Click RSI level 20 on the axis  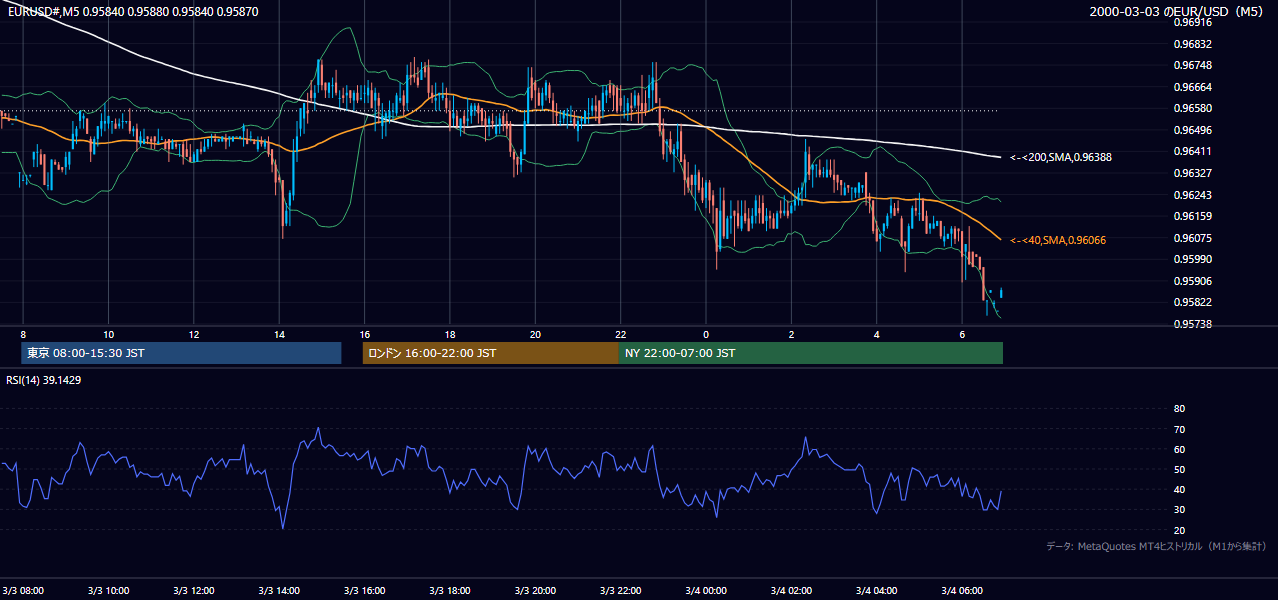pos(1179,530)
